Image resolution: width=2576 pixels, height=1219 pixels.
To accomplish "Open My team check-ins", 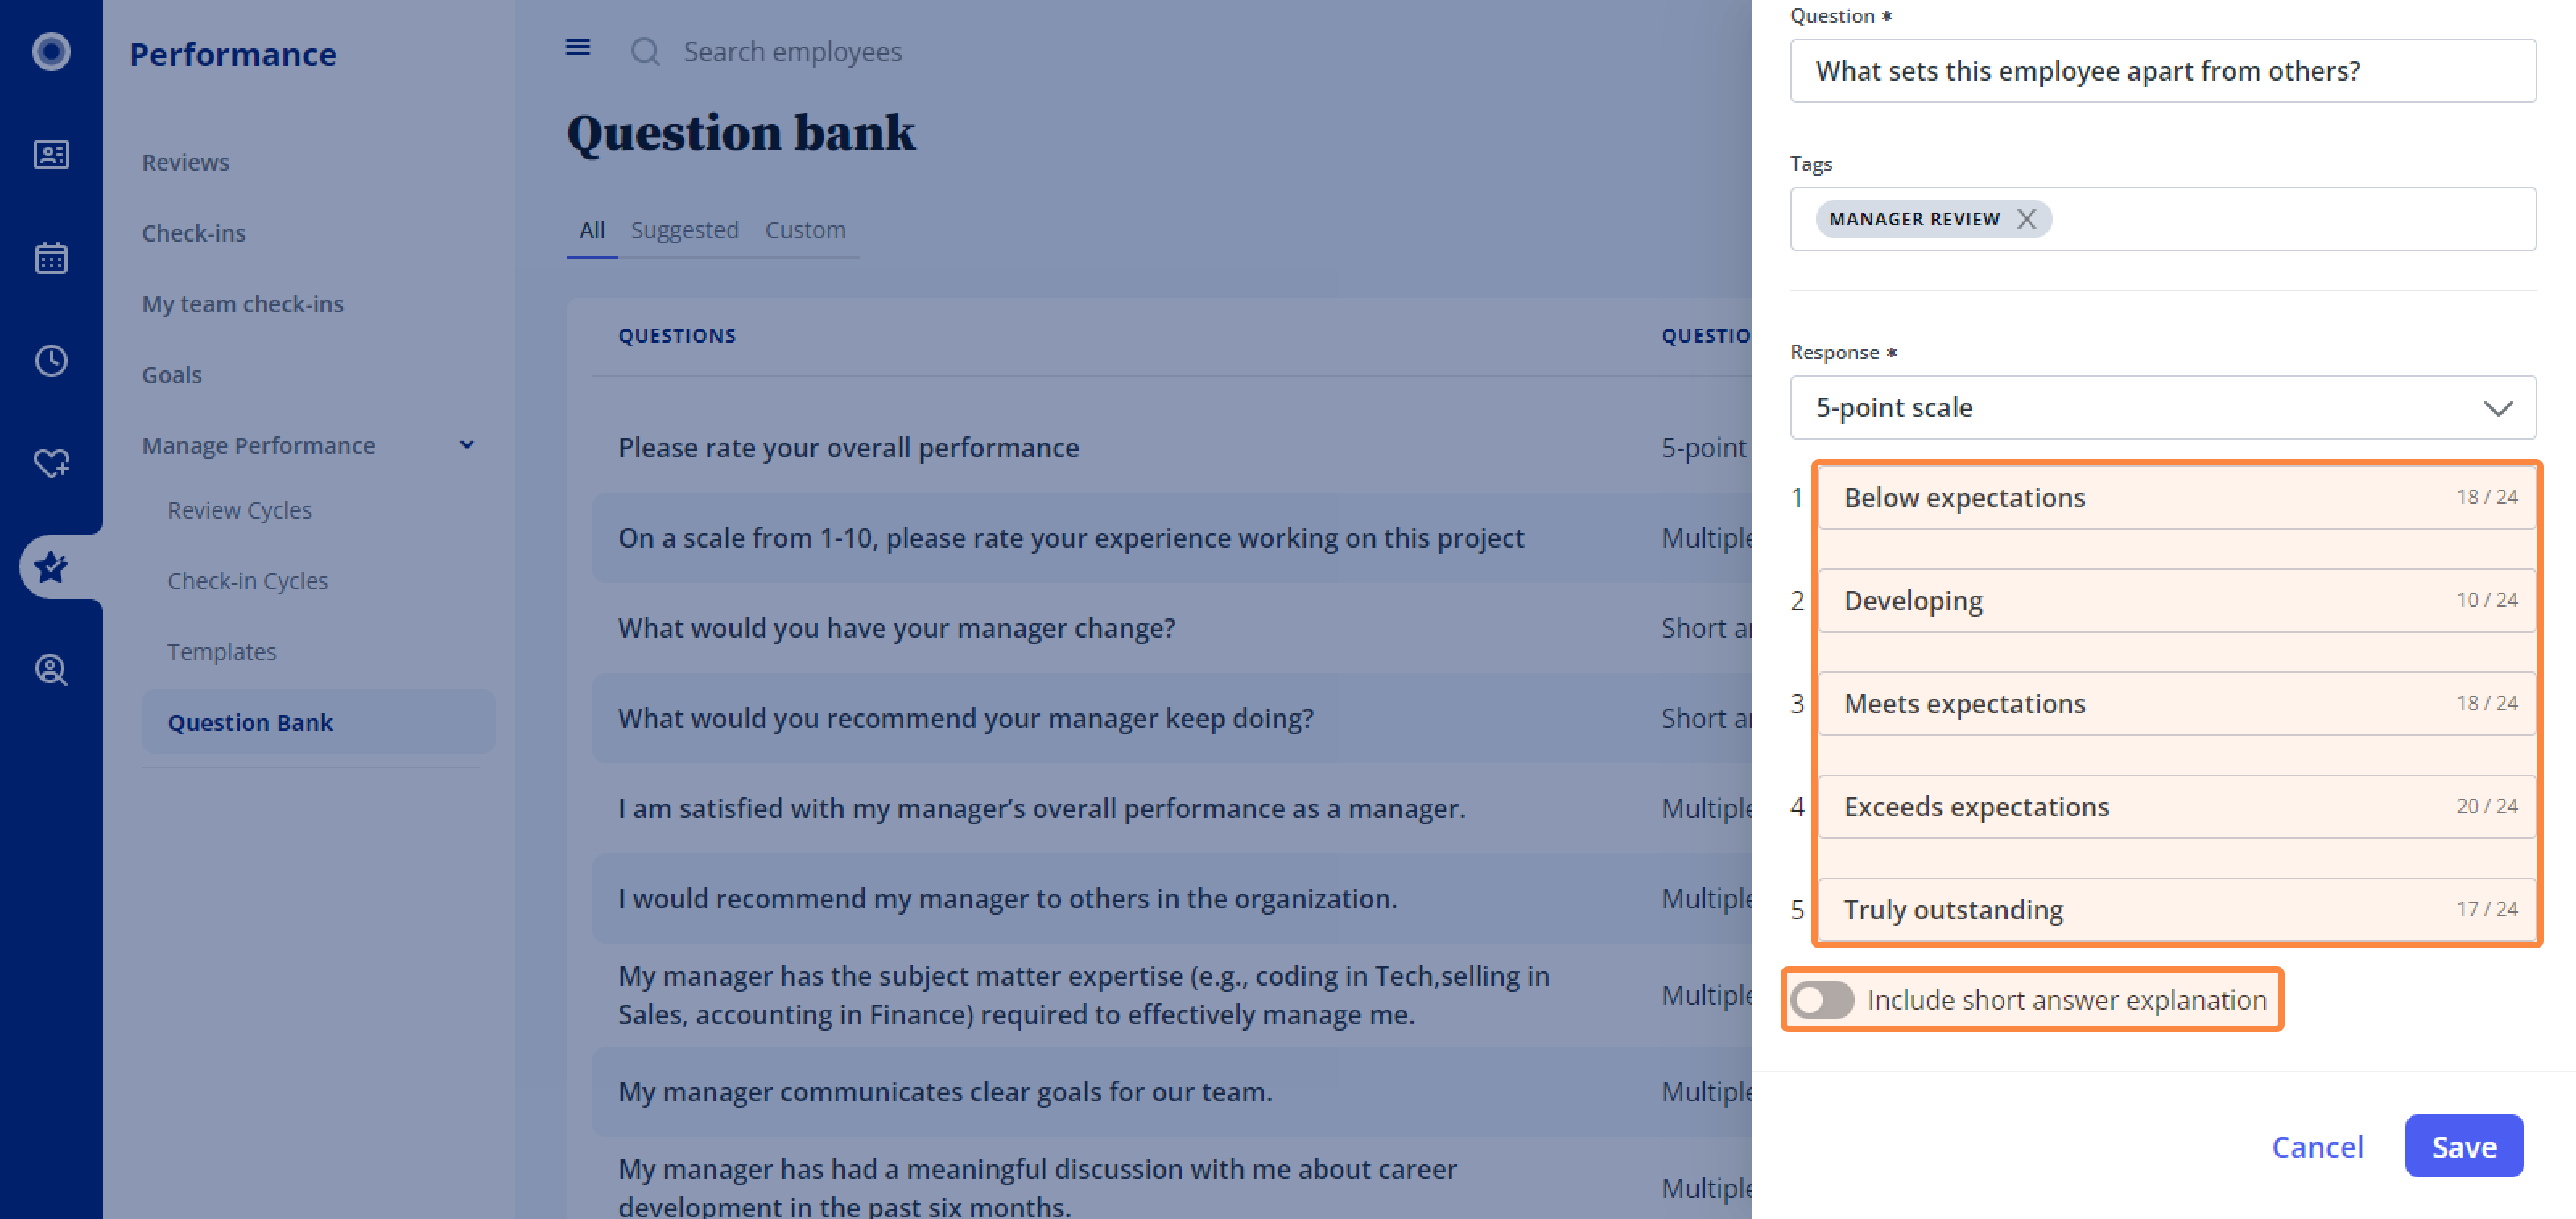I will tap(242, 304).
